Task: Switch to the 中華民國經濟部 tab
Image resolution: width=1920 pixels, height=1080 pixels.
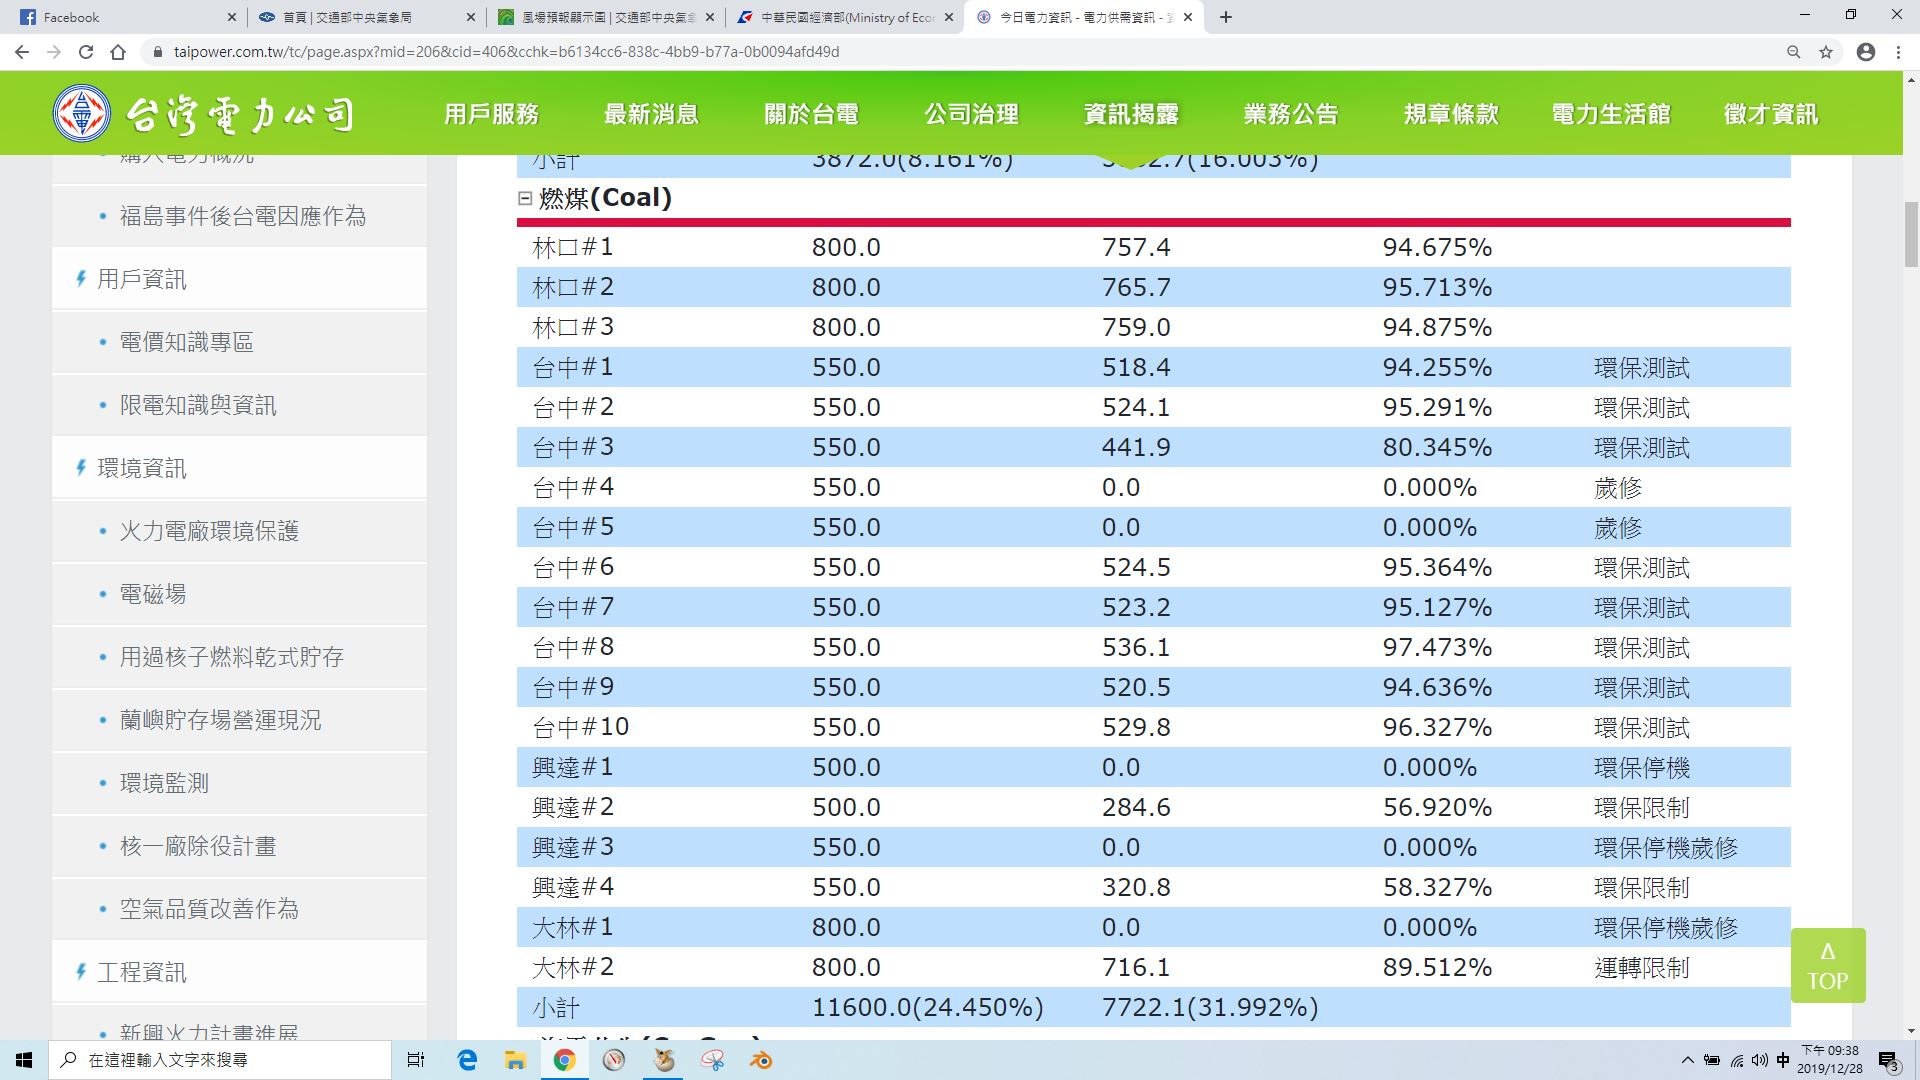Action: pos(845,17)
